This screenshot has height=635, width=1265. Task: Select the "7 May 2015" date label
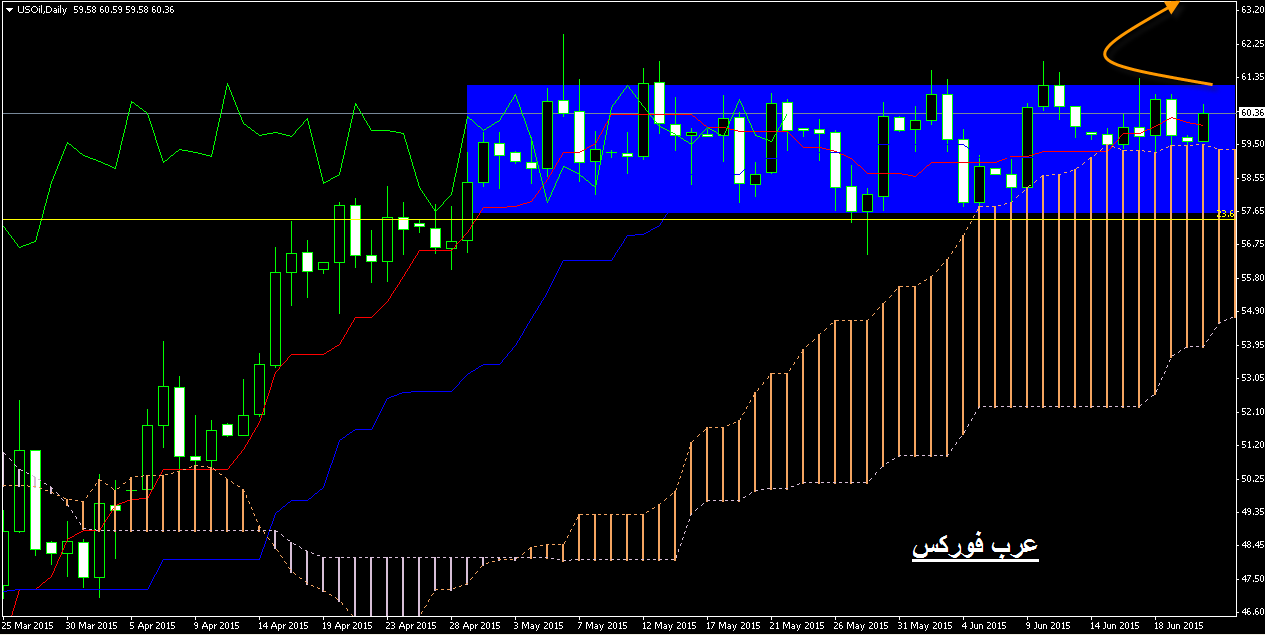[602, 627]
